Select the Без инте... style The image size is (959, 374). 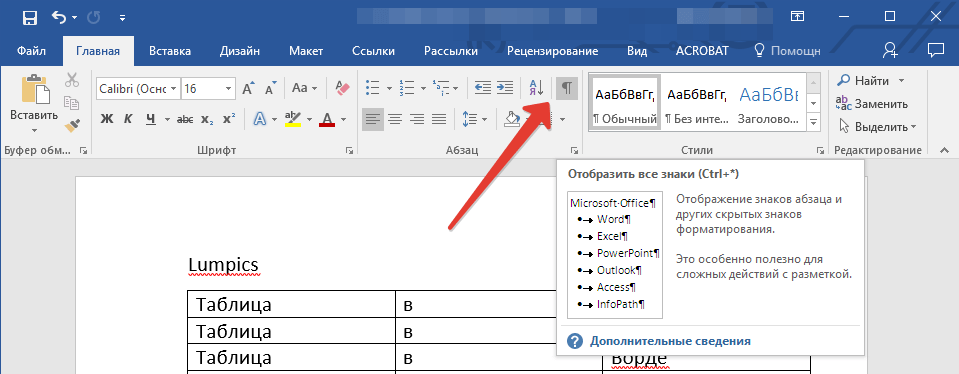point(697,103)
